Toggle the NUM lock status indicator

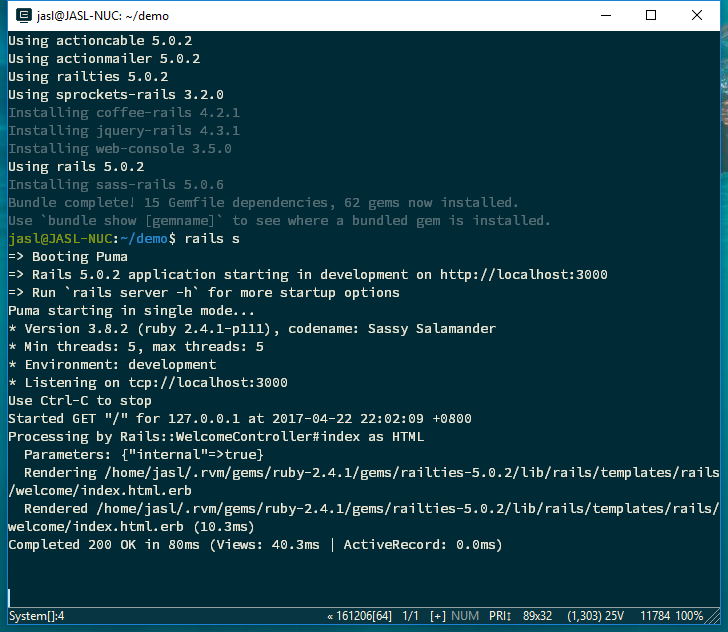coord(465,616)
